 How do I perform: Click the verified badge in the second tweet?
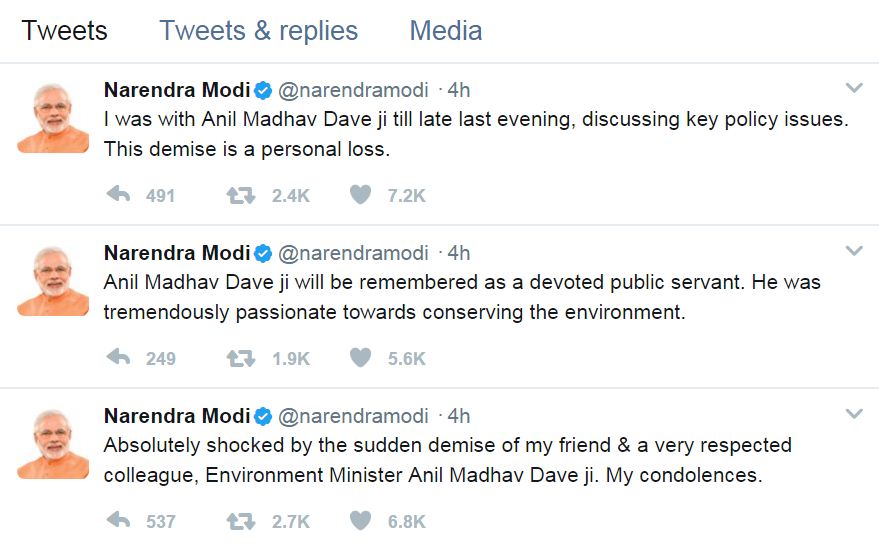coord(263,253)
